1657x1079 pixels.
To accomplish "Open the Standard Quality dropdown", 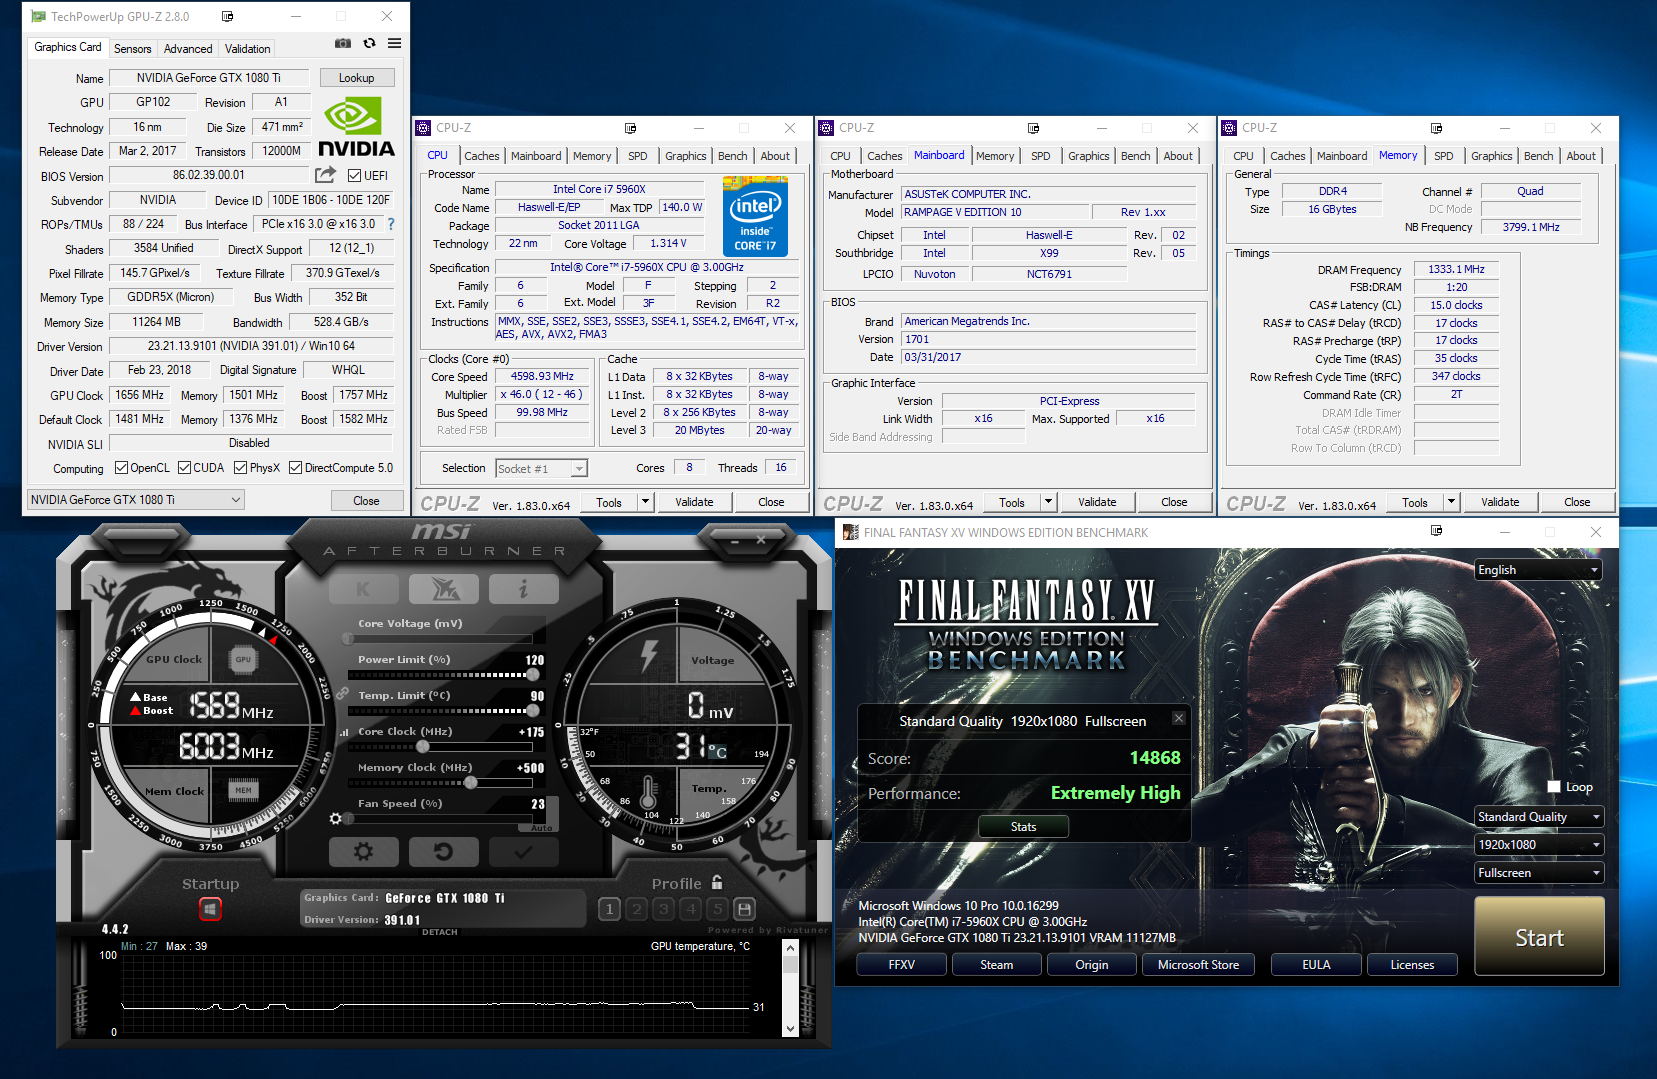I will 1538,816.
